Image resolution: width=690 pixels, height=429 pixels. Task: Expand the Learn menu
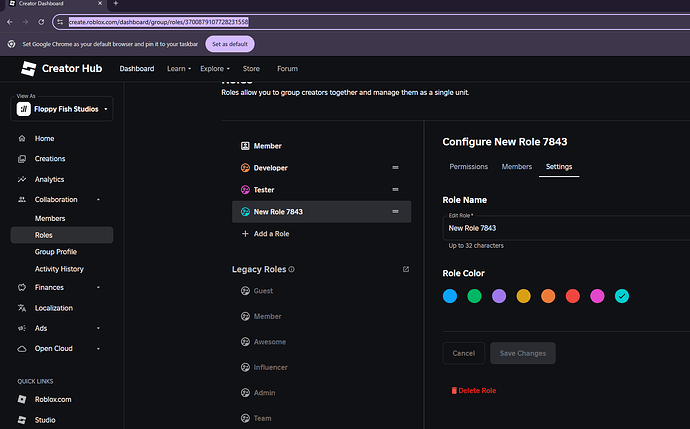[179, 69]
